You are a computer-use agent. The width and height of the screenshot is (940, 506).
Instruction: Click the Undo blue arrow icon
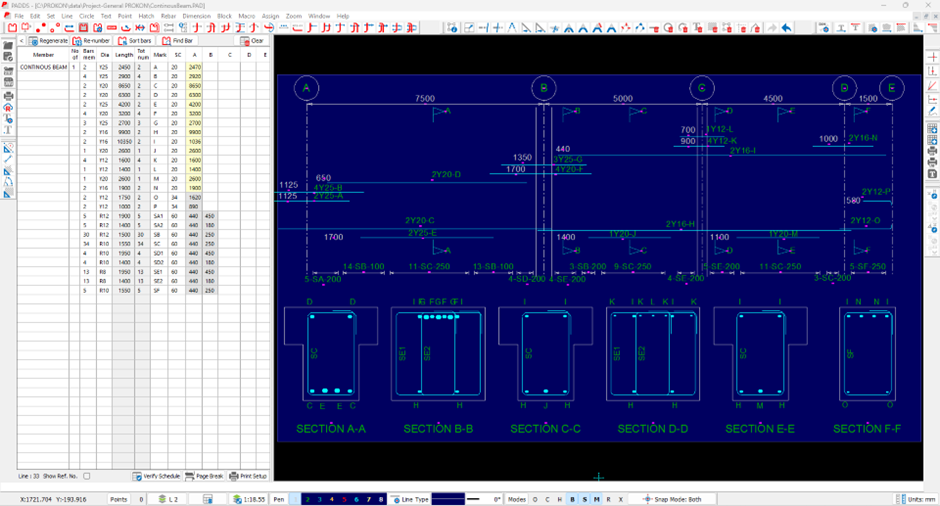click(x=786, y=28)
